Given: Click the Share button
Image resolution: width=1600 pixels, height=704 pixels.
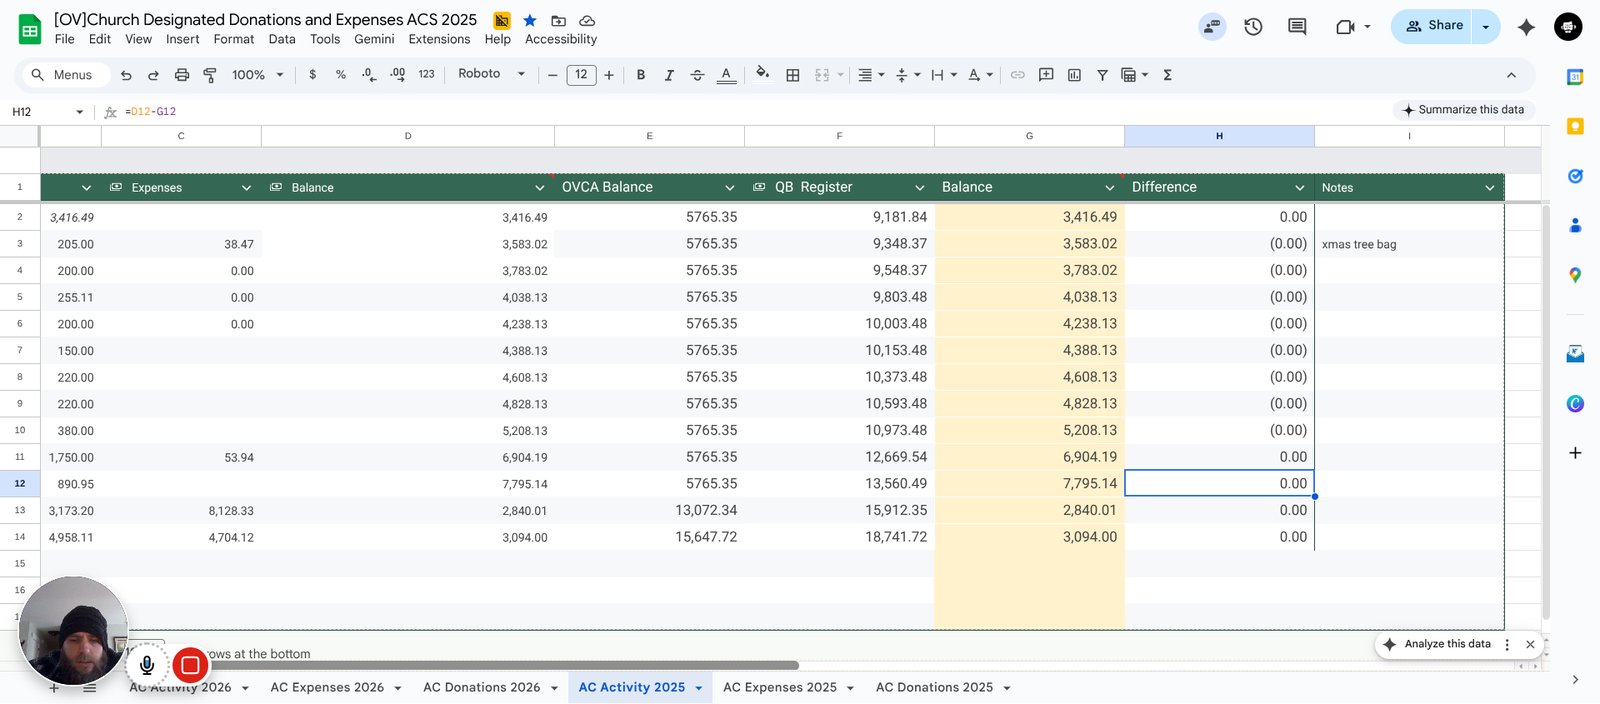Looking at the screenshot, I should (1435, 26).
